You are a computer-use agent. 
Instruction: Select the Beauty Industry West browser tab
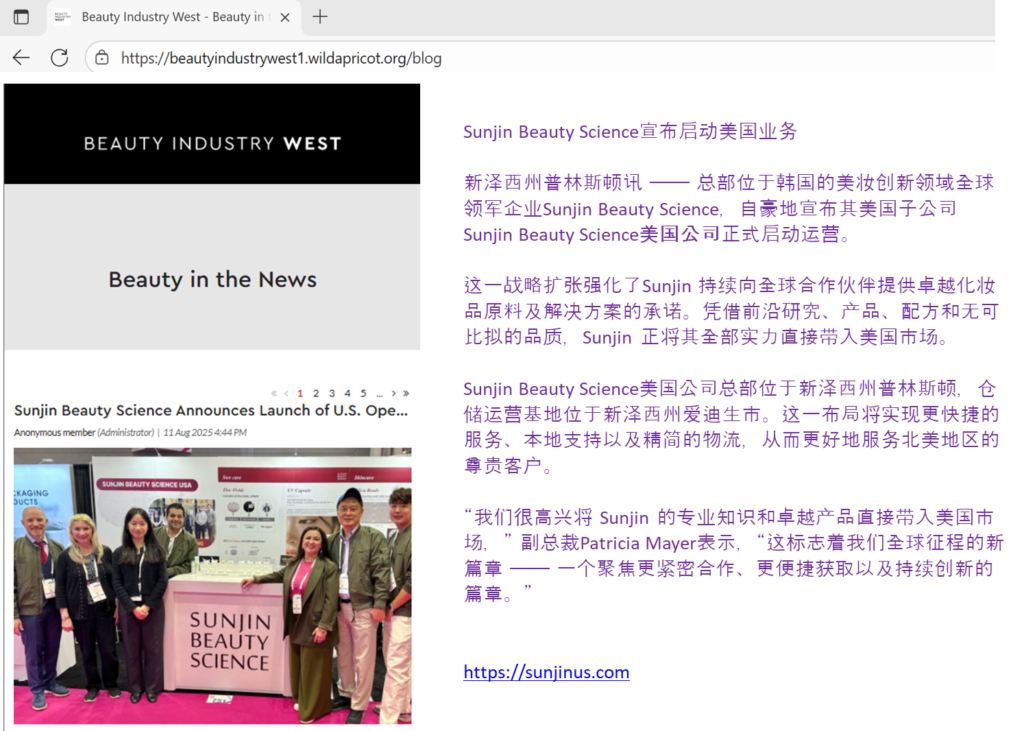tap(170, 17)
